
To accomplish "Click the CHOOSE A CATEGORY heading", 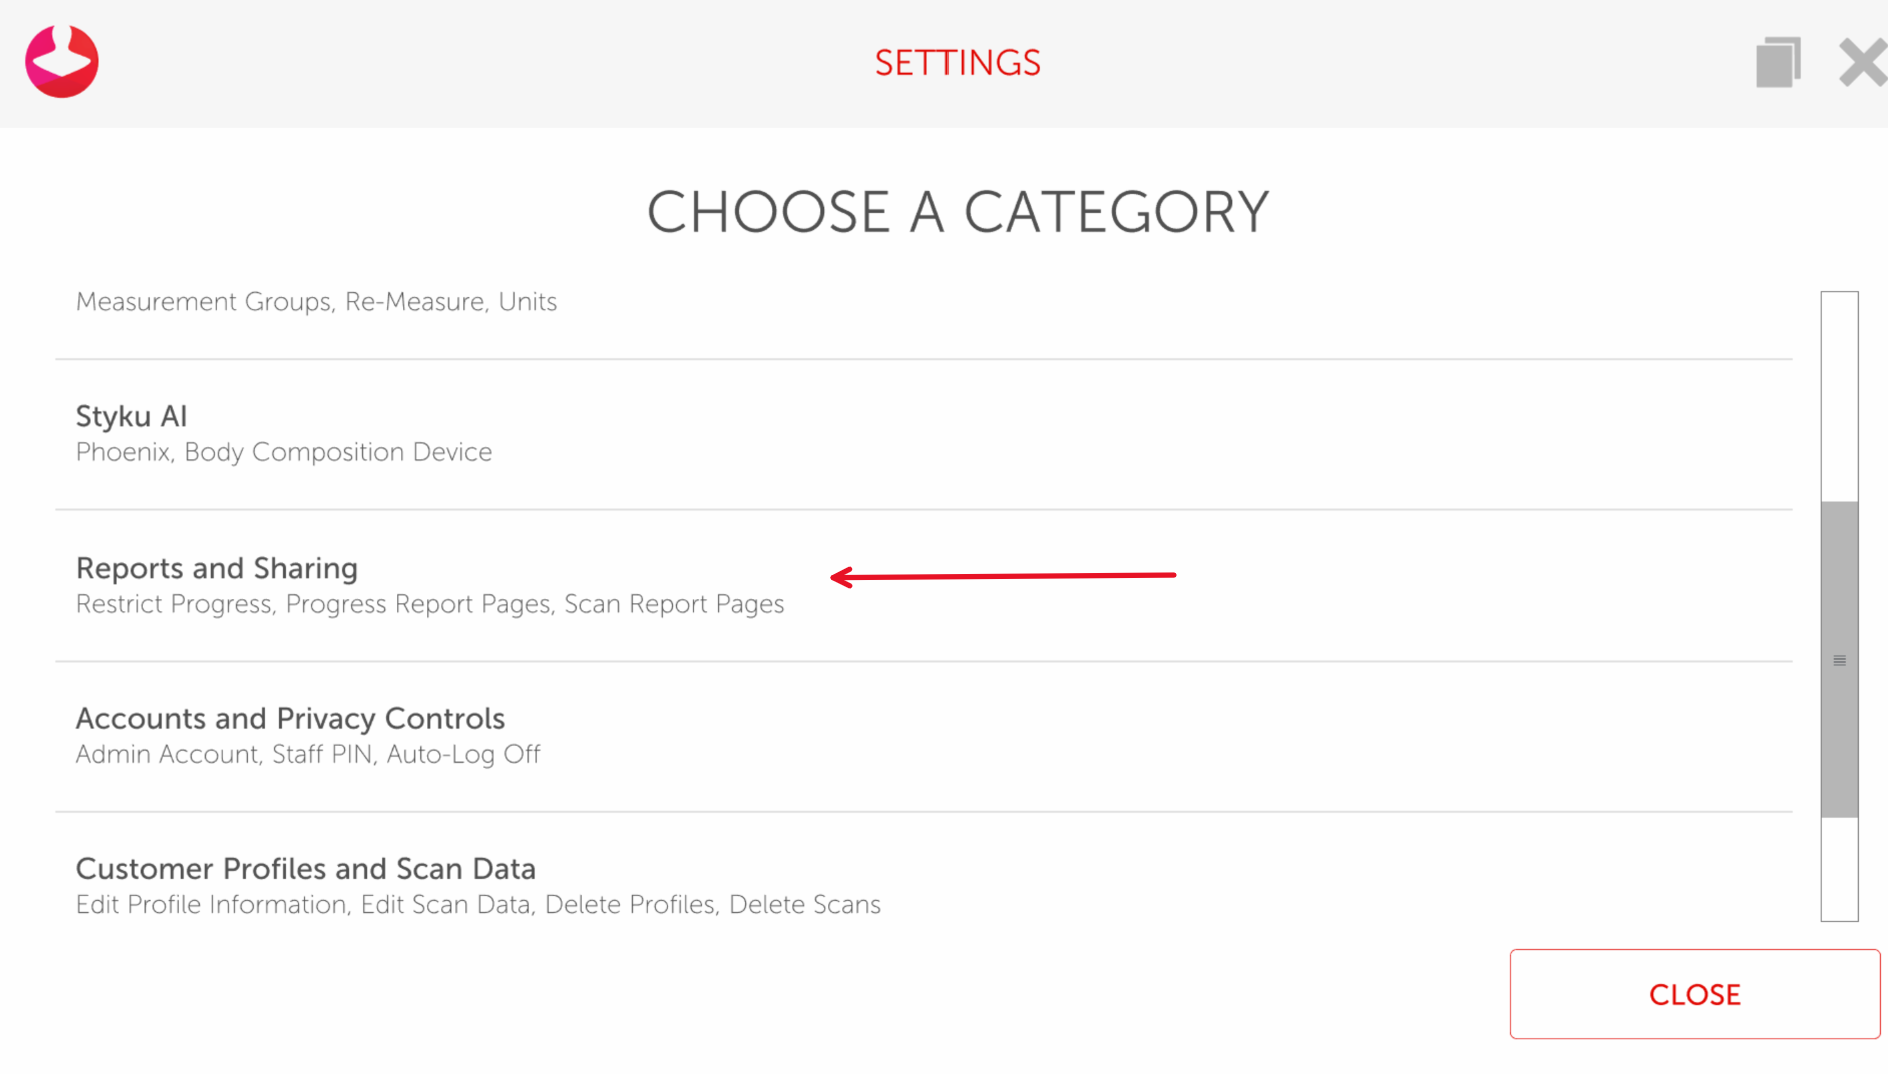I will (x=957, y=212).
